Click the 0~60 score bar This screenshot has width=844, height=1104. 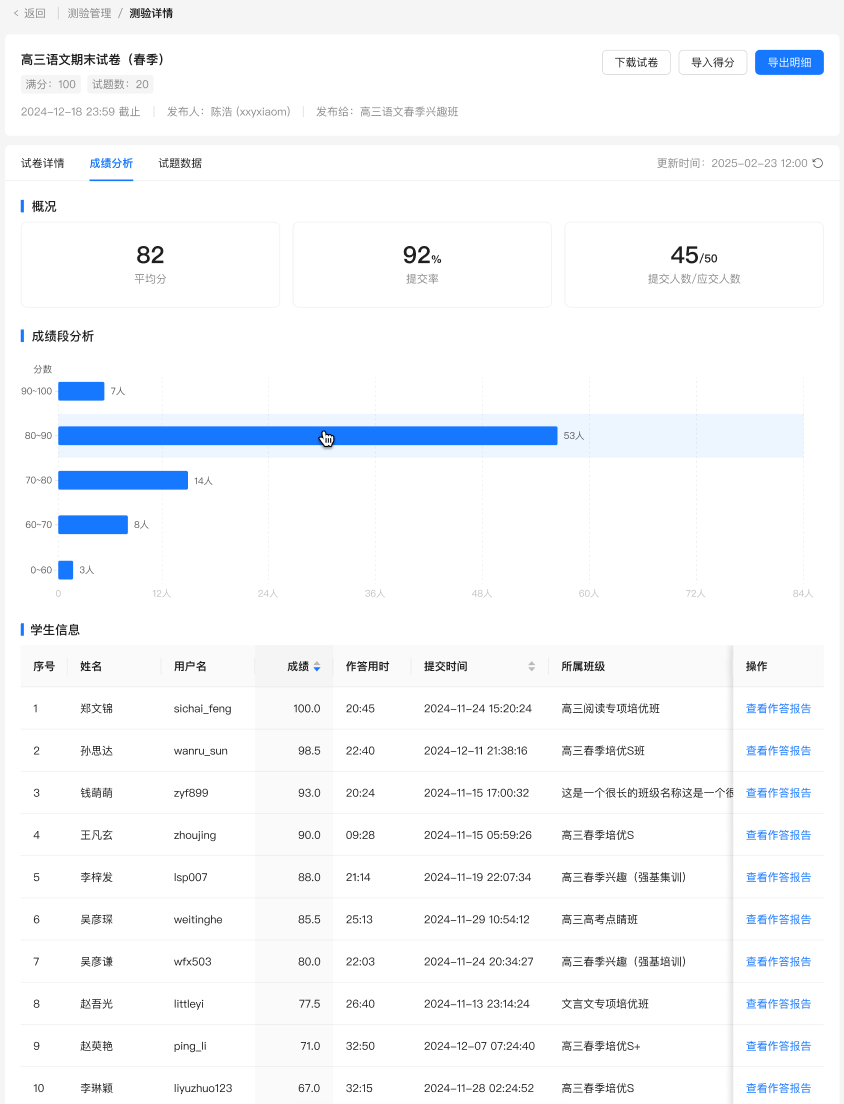coord(65,570)
